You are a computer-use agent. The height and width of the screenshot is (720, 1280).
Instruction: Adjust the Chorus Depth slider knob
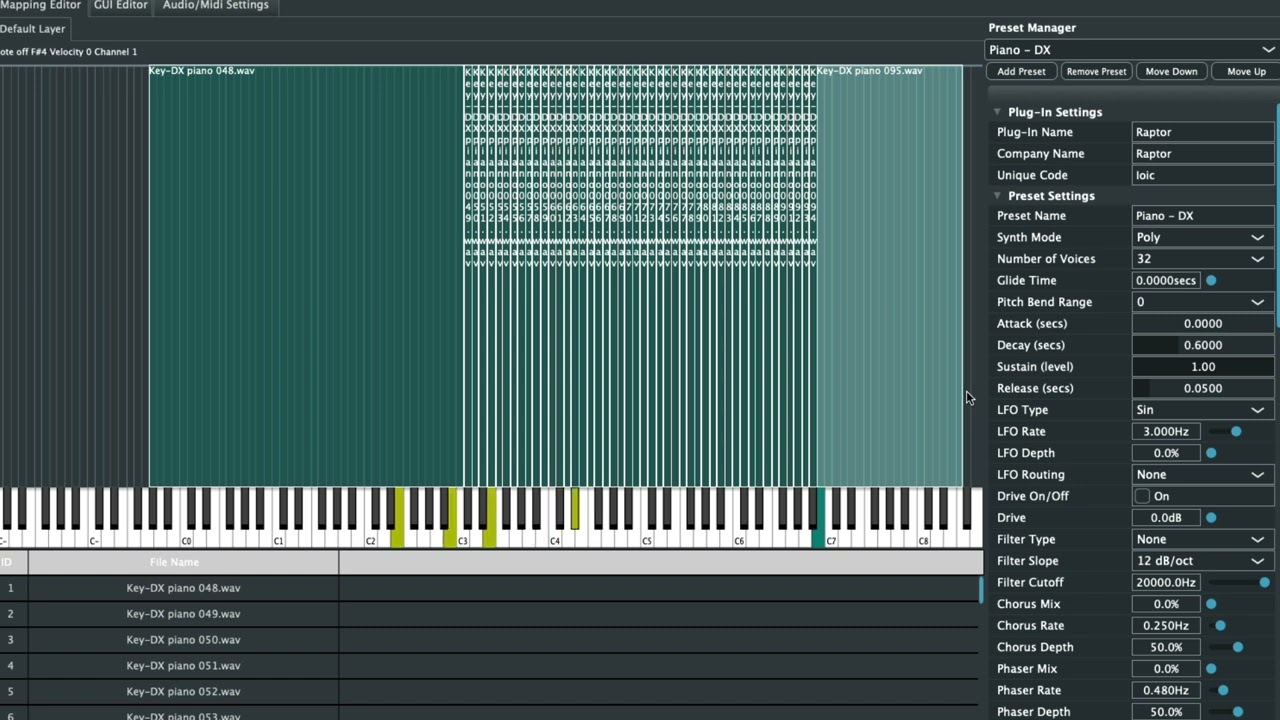pos(1238,647)
